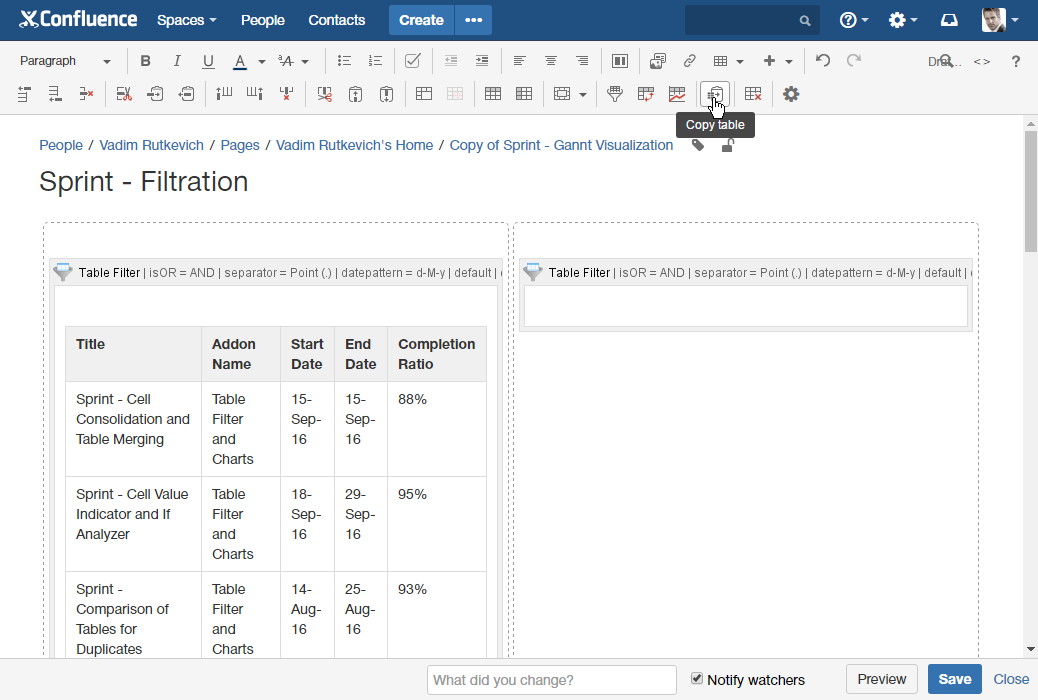Open the insert more content dropdown
Screen dimensions: 1038x700
click(x=778, y=61)
